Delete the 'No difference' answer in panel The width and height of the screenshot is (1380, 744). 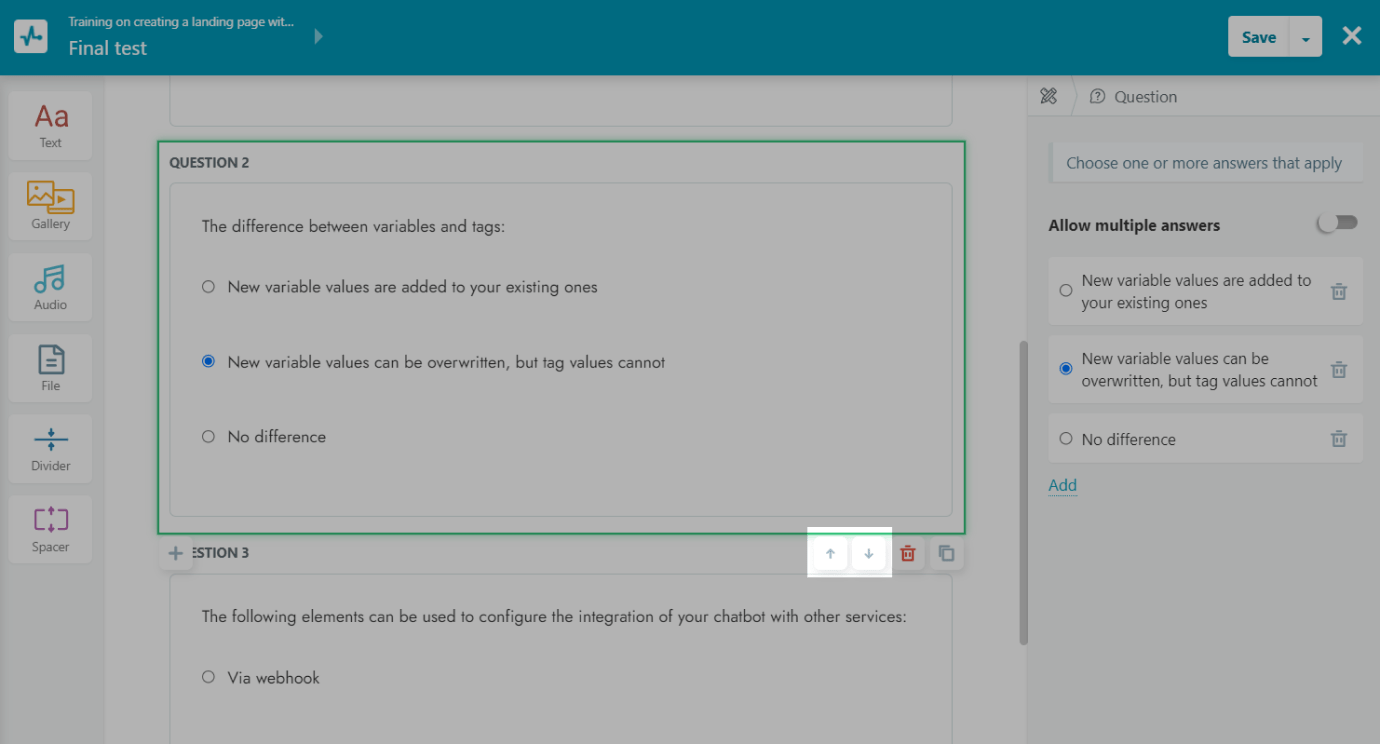(x=1339, y=439)
